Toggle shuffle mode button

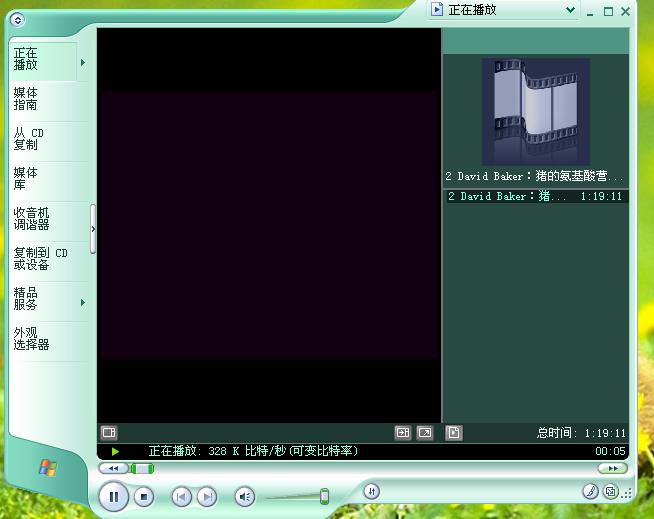(x=371, y=491)
